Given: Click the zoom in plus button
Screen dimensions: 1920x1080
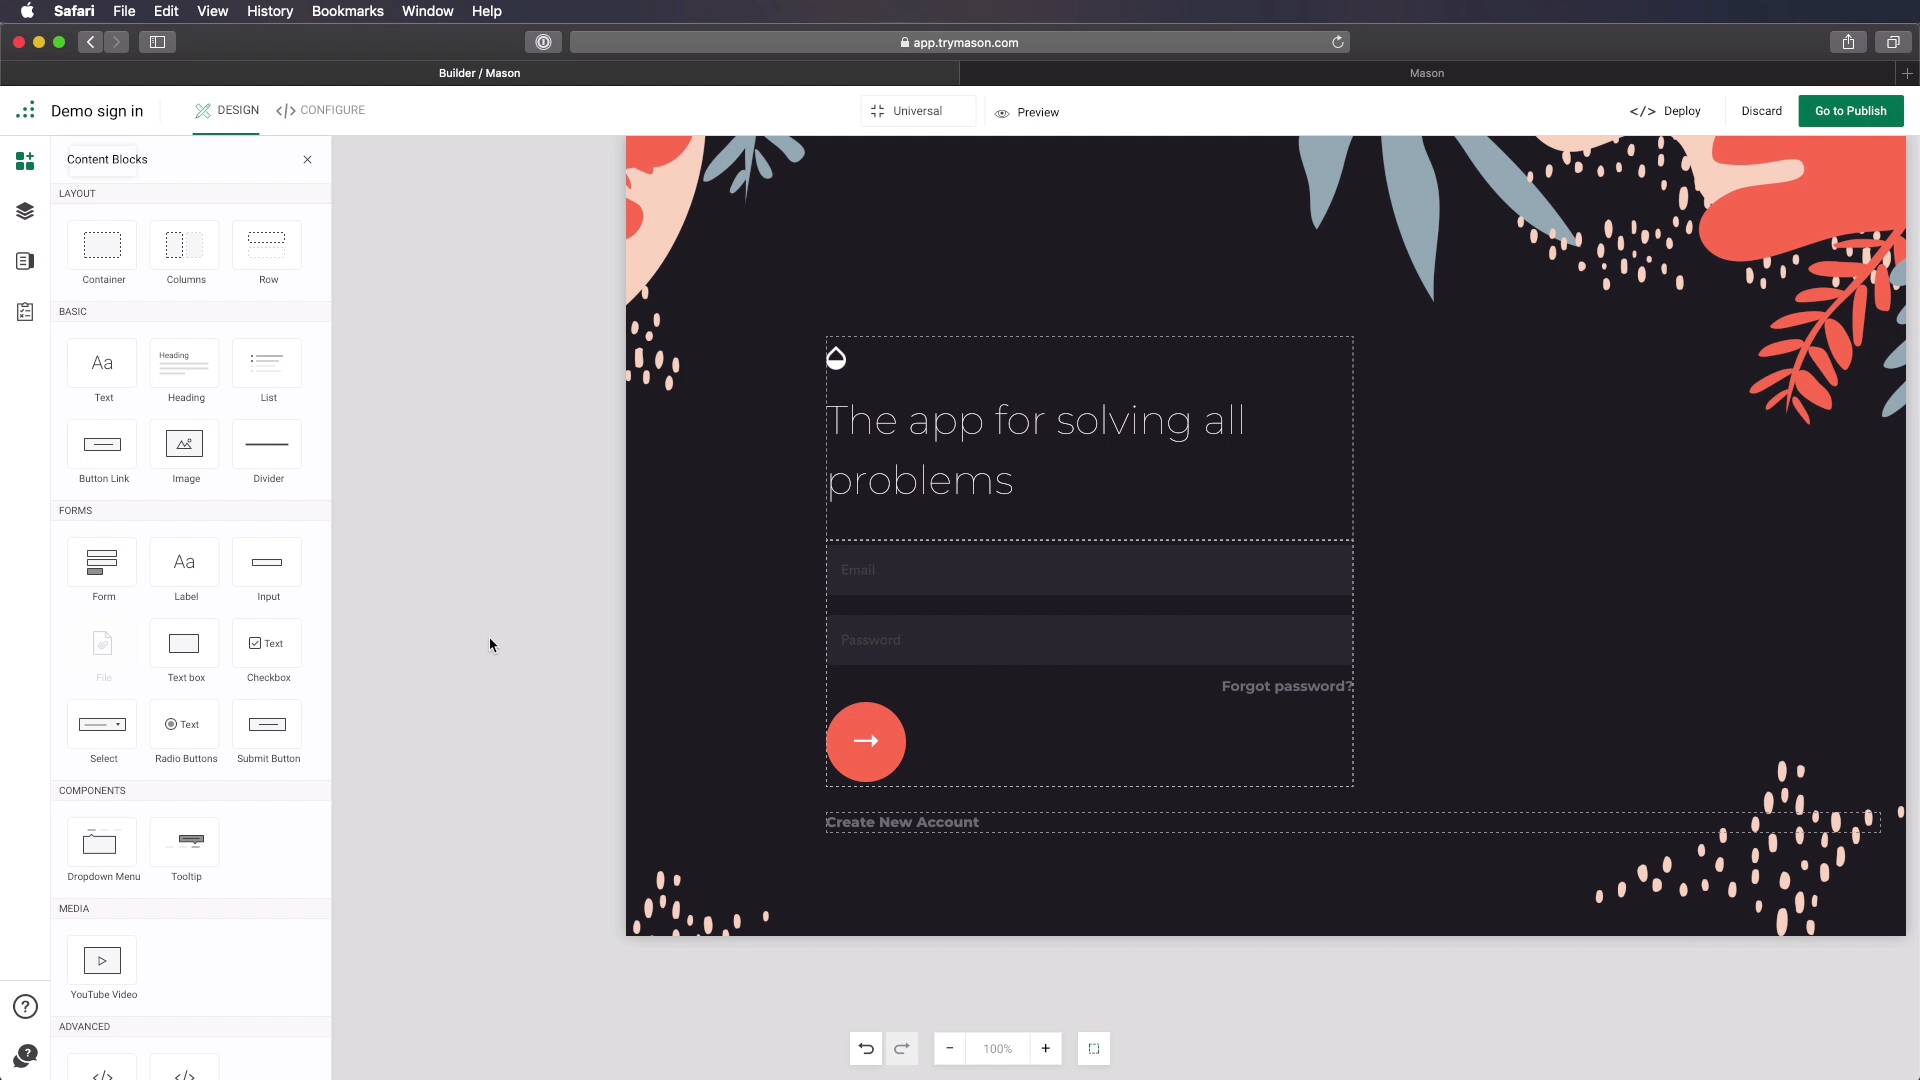Looking at the screenshot, I should [x=1046, y=1049].
